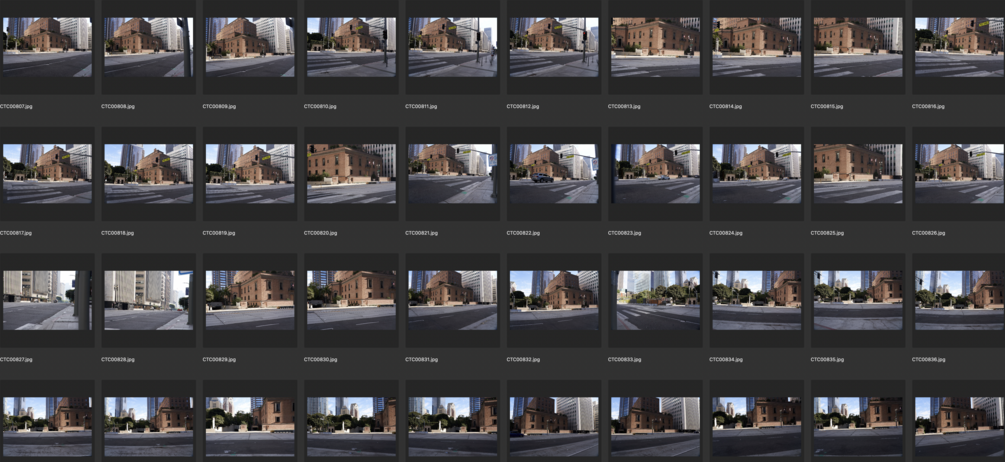Choose the image preview of CTC00830.jpg
The width and height of the screenshot is (1005, 462).
click(351, 301)
